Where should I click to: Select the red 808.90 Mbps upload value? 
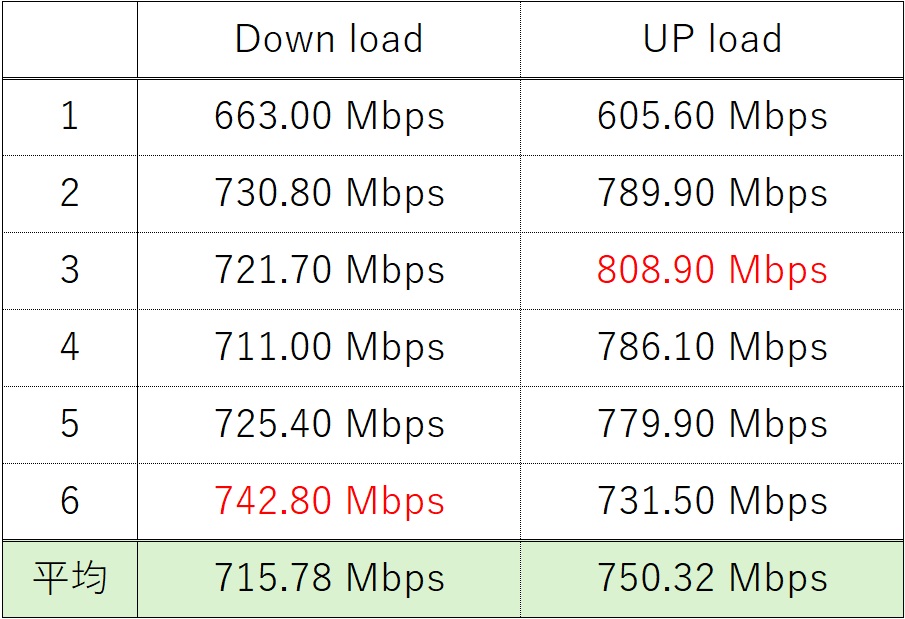click(x=712, y=270)
